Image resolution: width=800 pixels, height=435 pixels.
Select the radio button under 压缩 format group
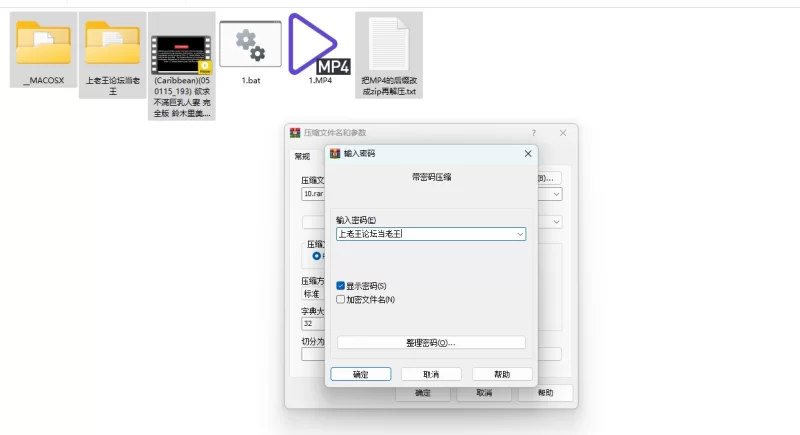[316, 256]
